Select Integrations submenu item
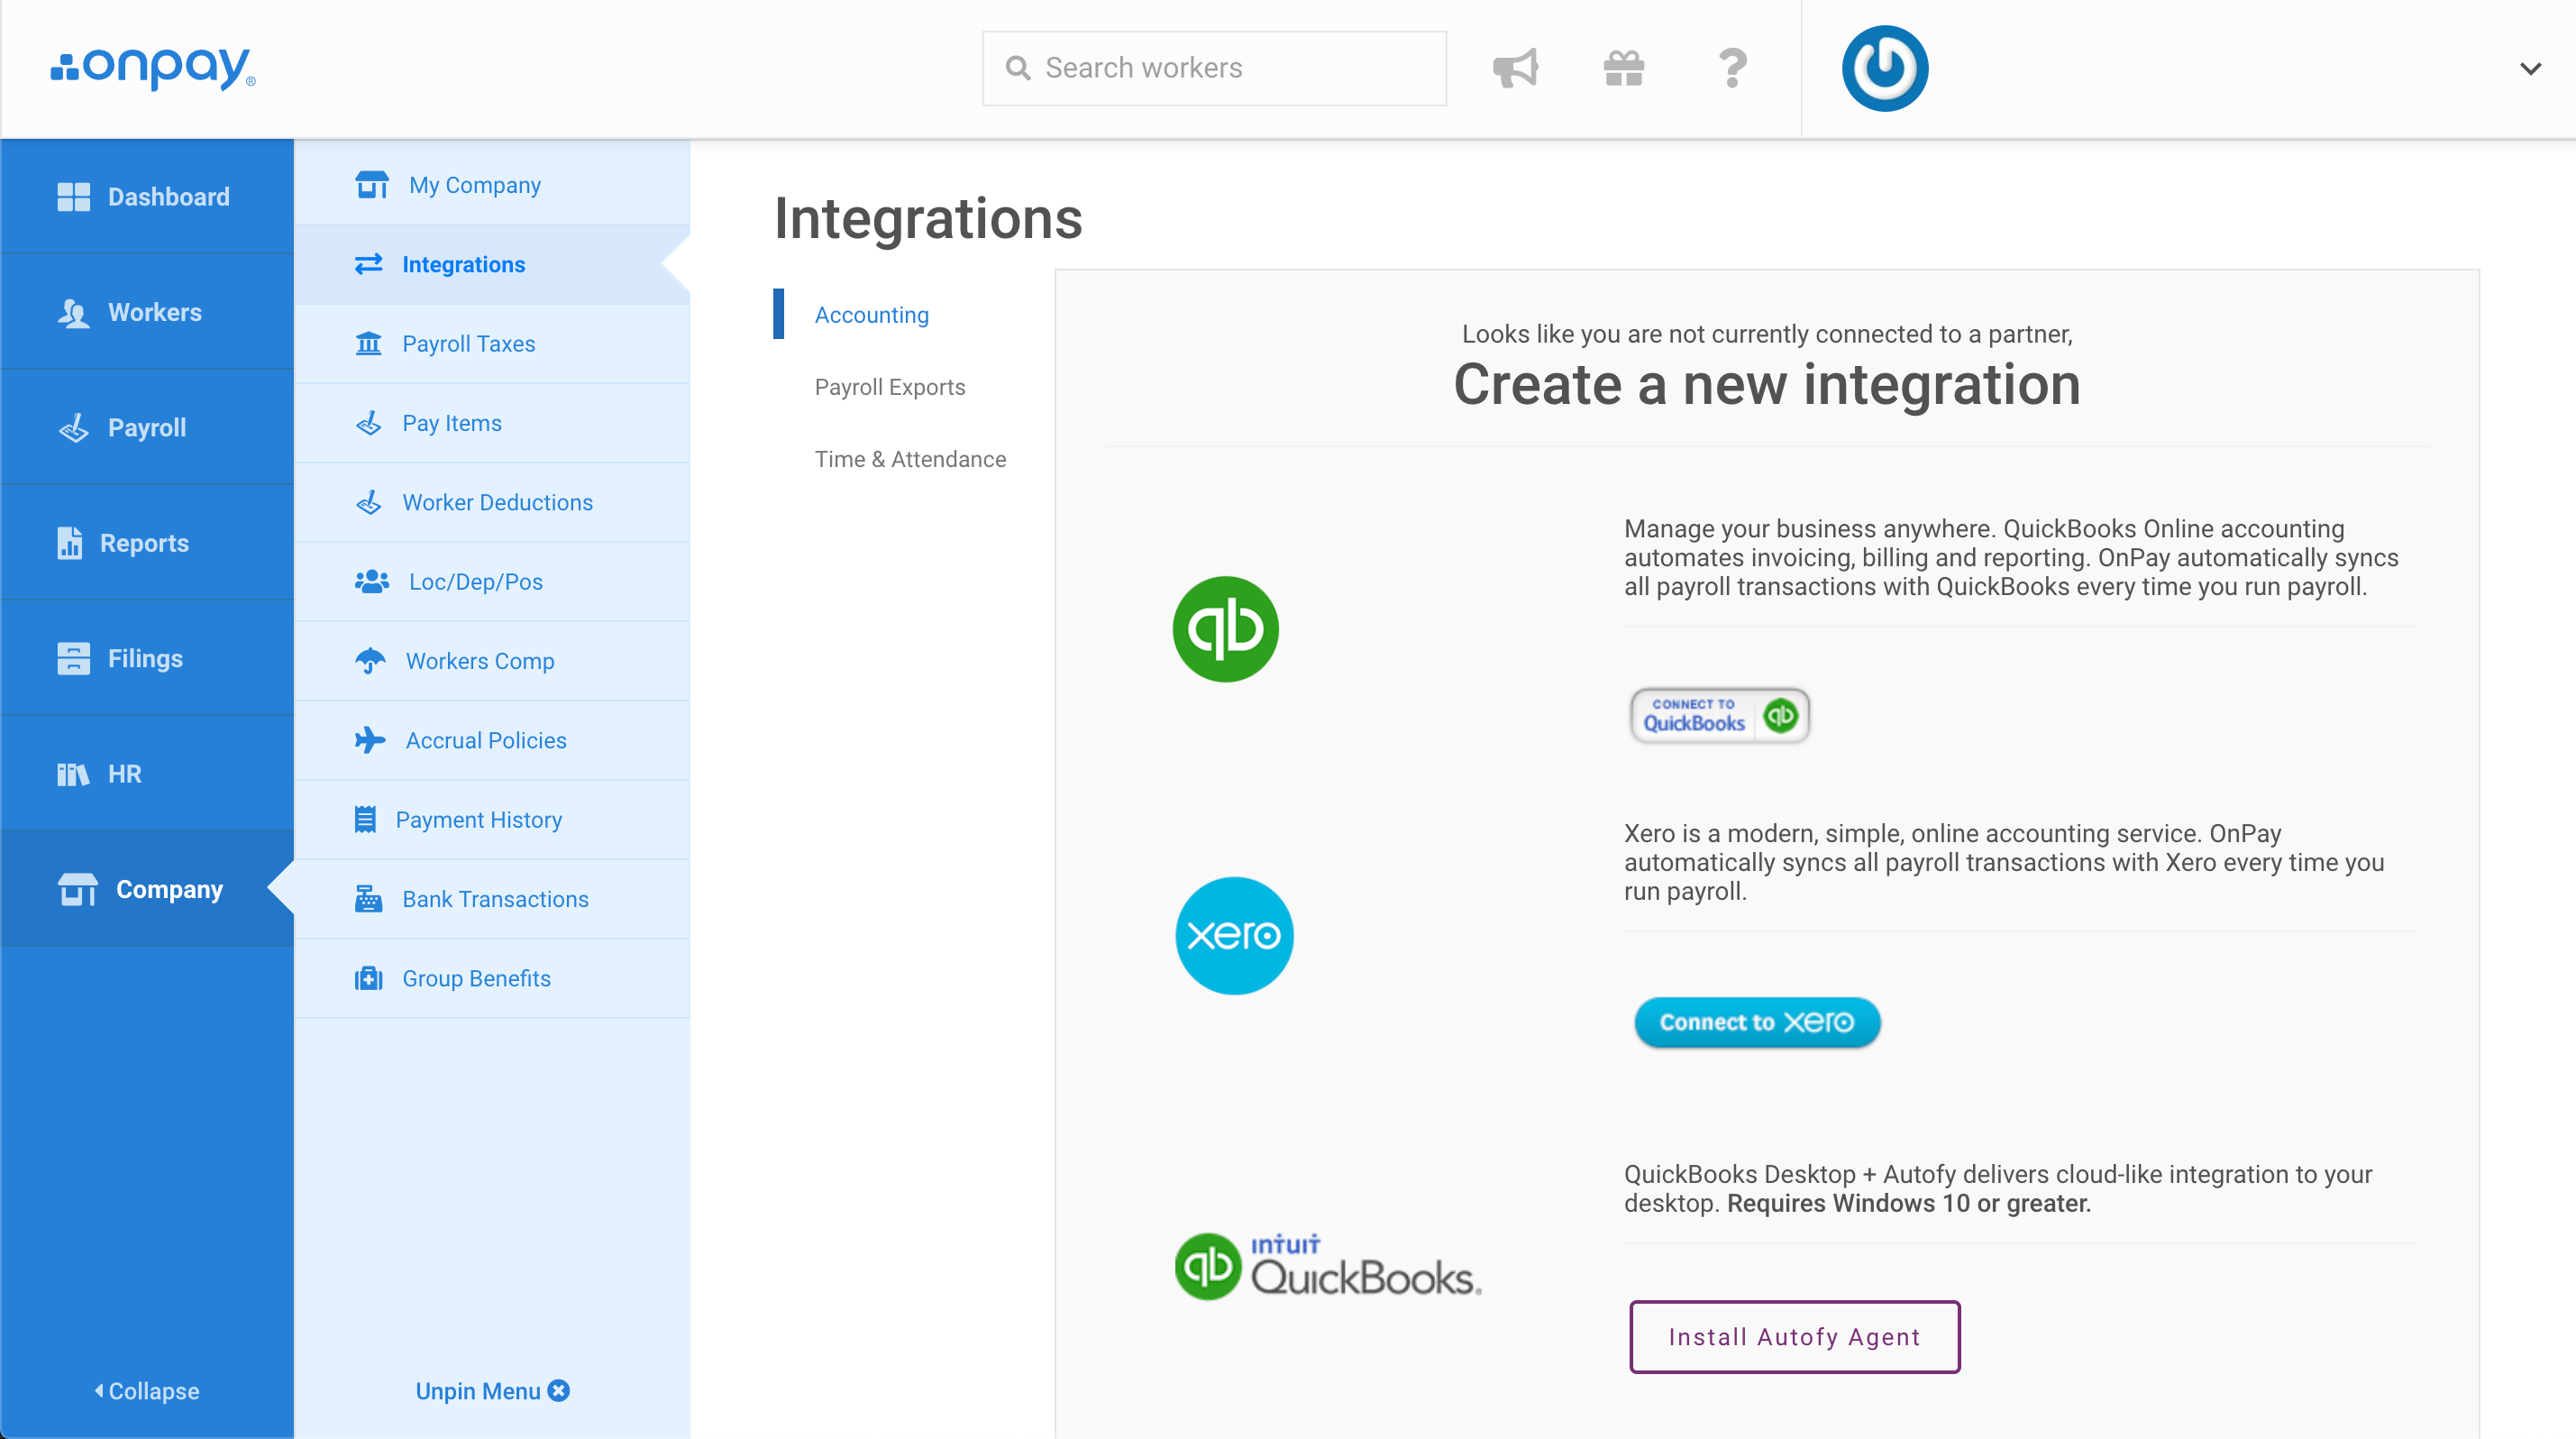 click(492, 264)
